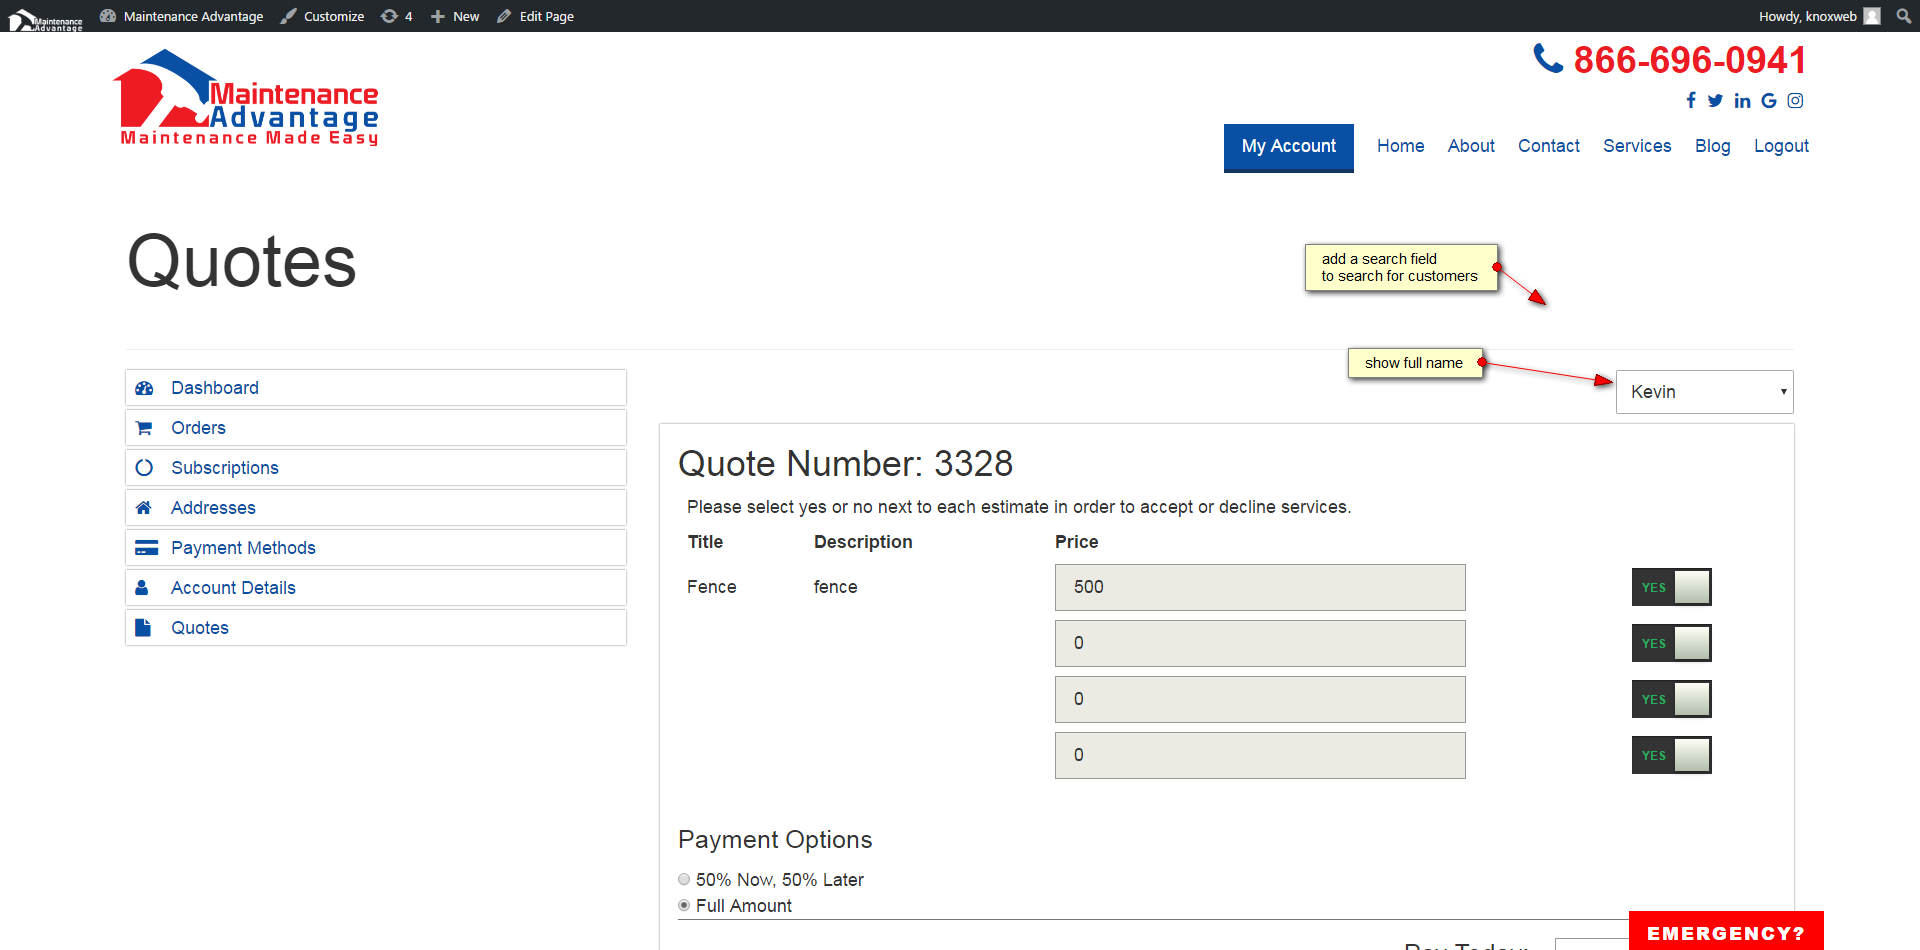Screen dimensions: 1920x950
Task: Select the Full Amount payment option
Action: (684, 905)
